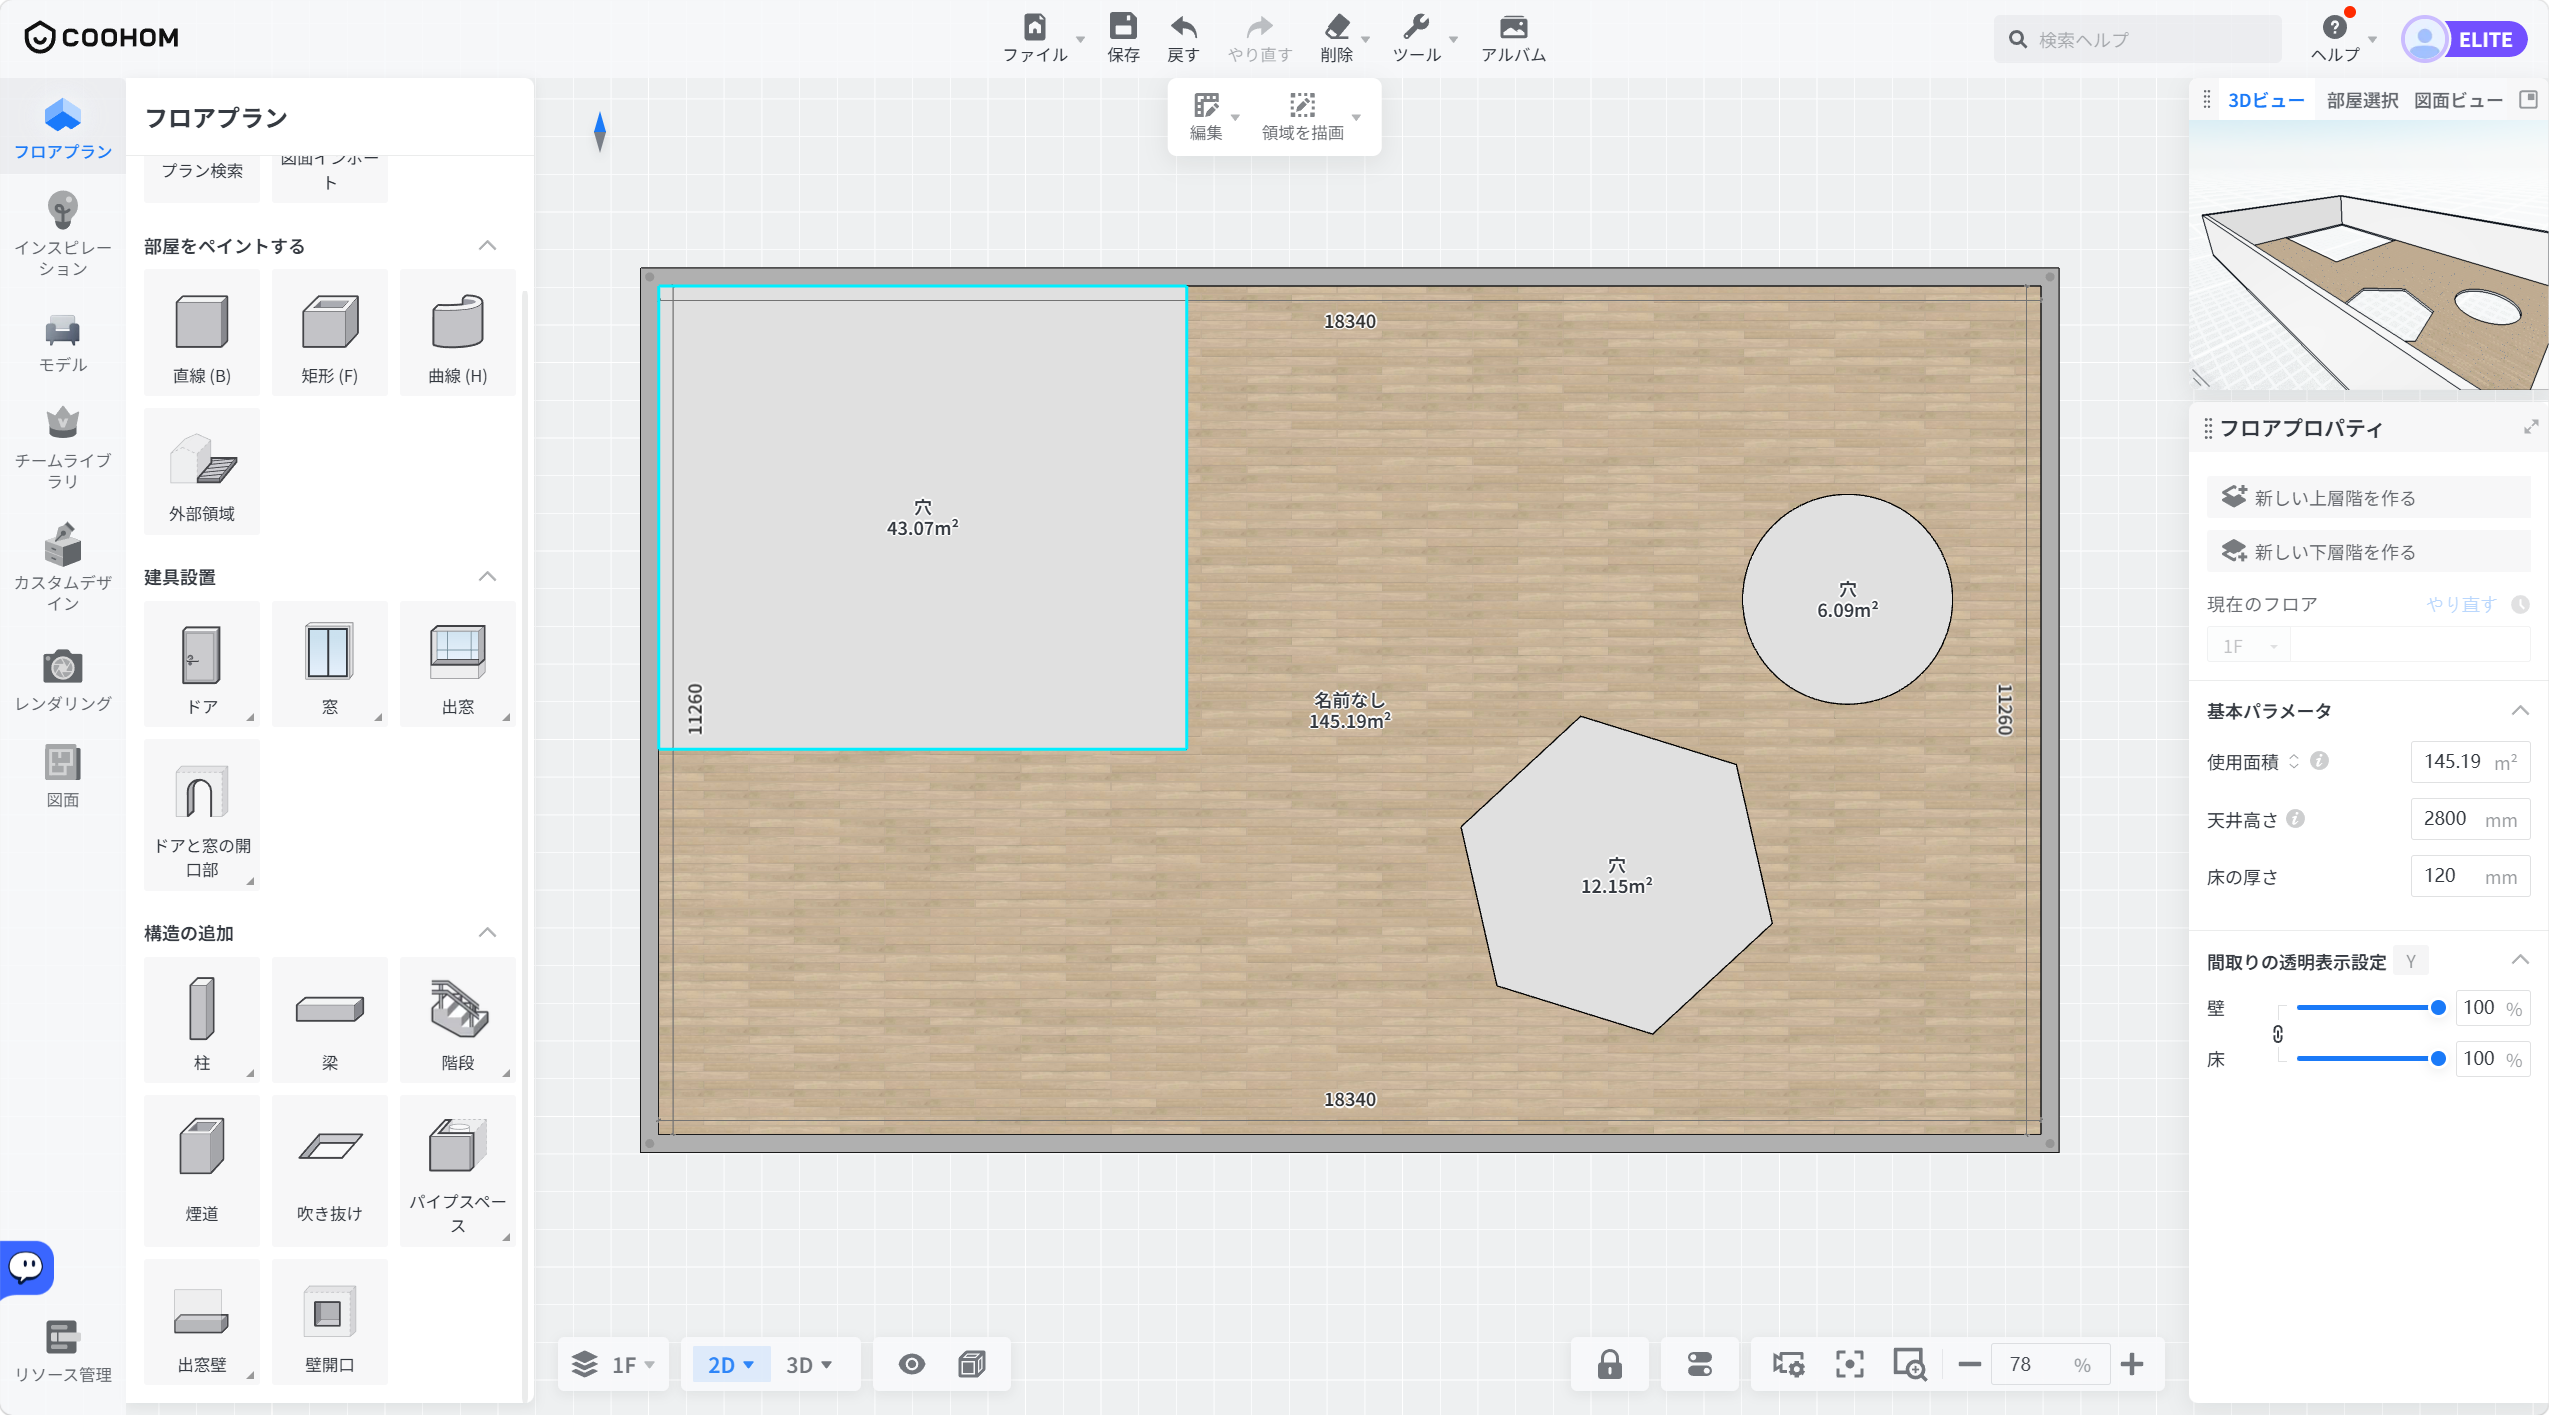Switch to the 図面ビュー tab
2549x1415 pixels.
[2458, 100]
